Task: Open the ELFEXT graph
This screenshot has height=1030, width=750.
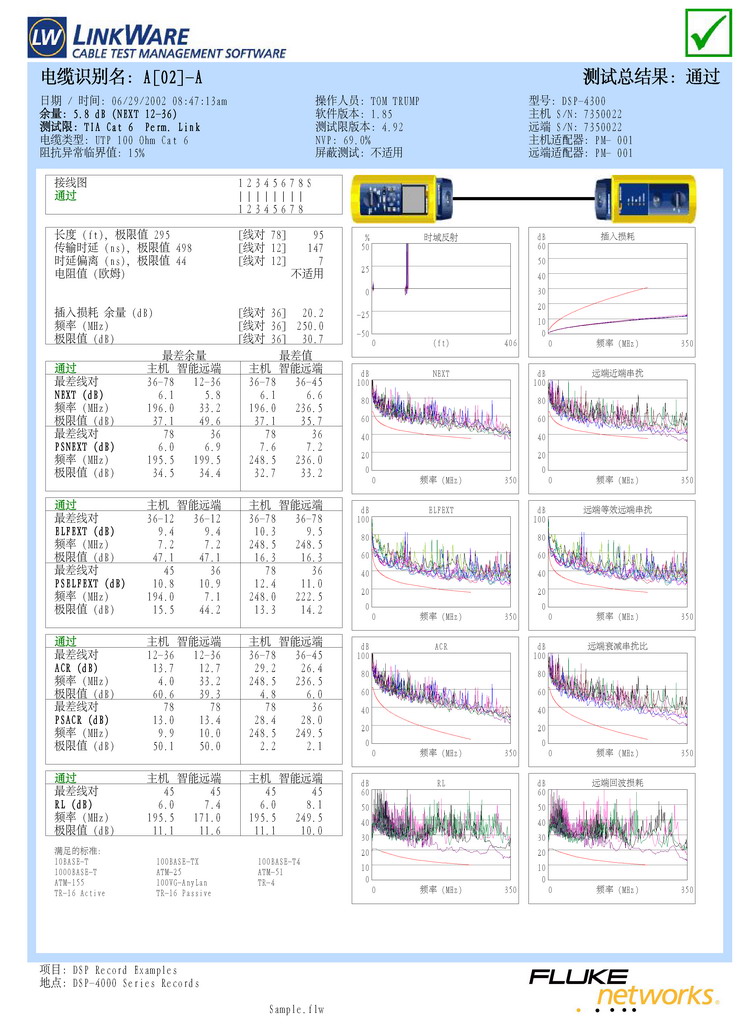Action: [x=440, y=562]
